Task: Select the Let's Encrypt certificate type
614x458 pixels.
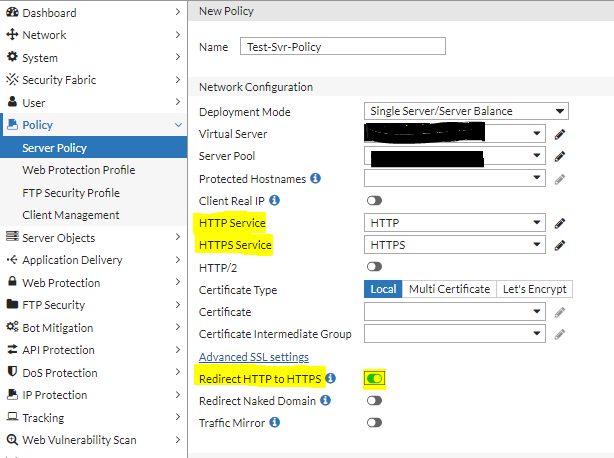Action: (x=535, y=289)
